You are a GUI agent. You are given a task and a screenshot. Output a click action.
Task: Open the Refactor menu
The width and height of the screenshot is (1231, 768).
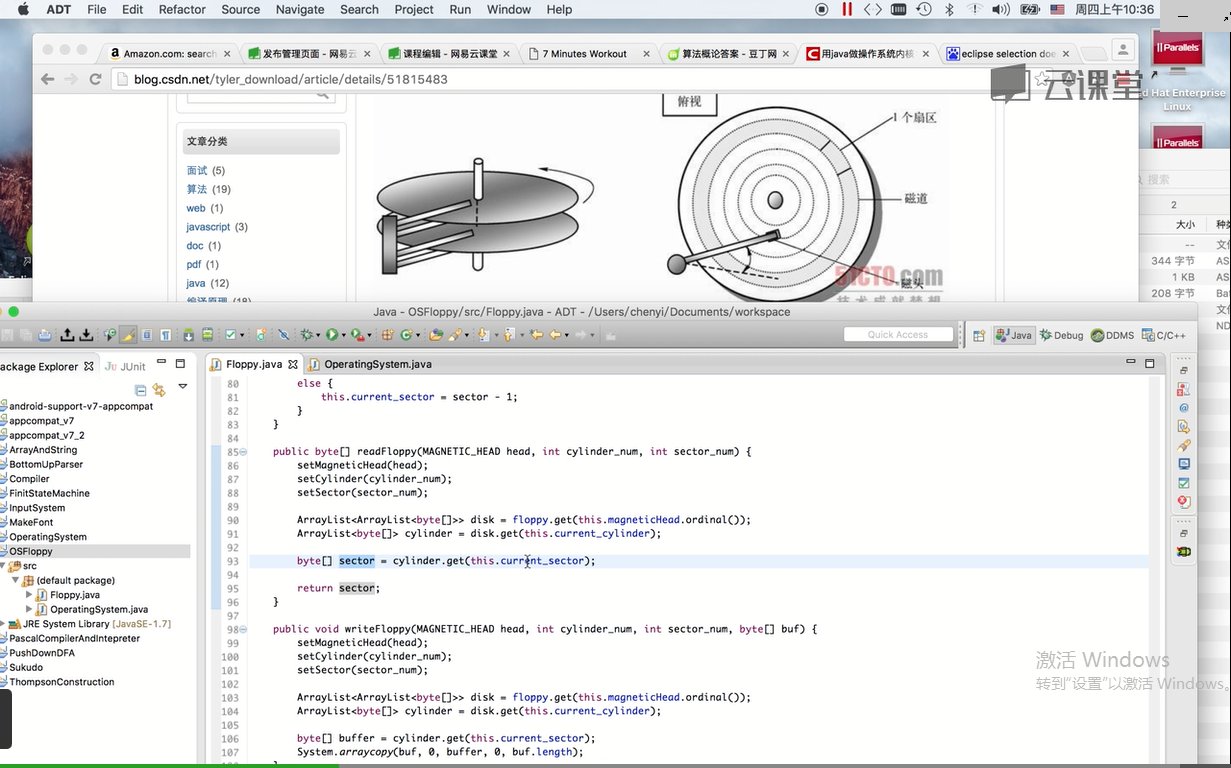point(182,9)
